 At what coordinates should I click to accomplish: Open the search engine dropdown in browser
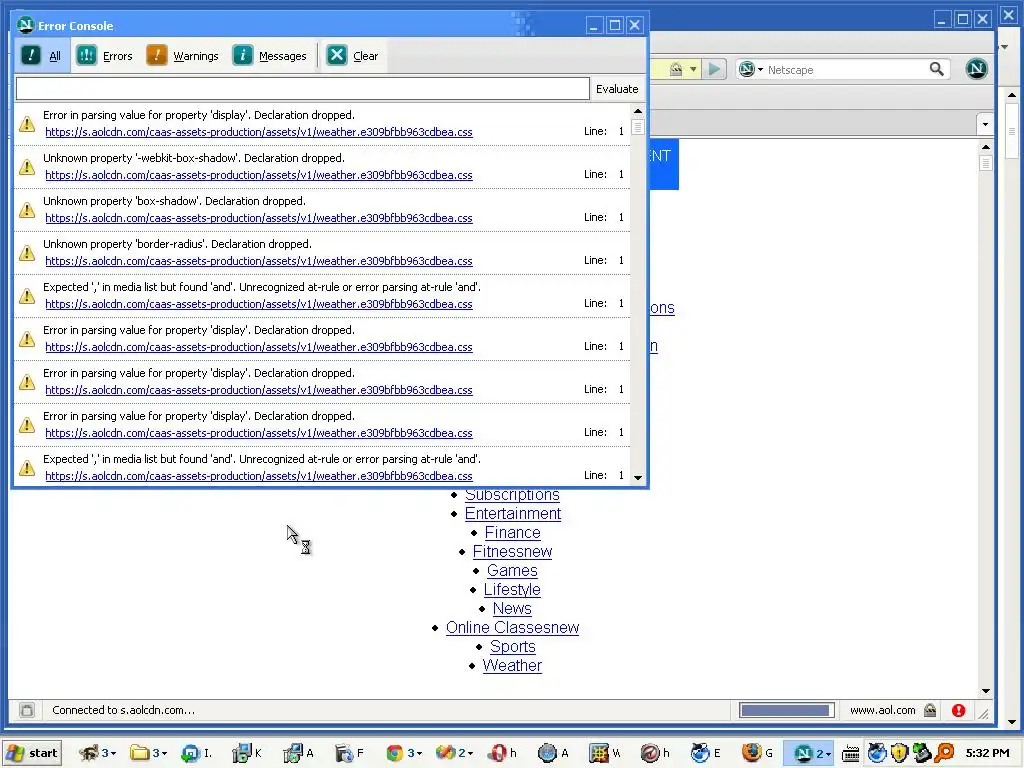pos(750,69)
